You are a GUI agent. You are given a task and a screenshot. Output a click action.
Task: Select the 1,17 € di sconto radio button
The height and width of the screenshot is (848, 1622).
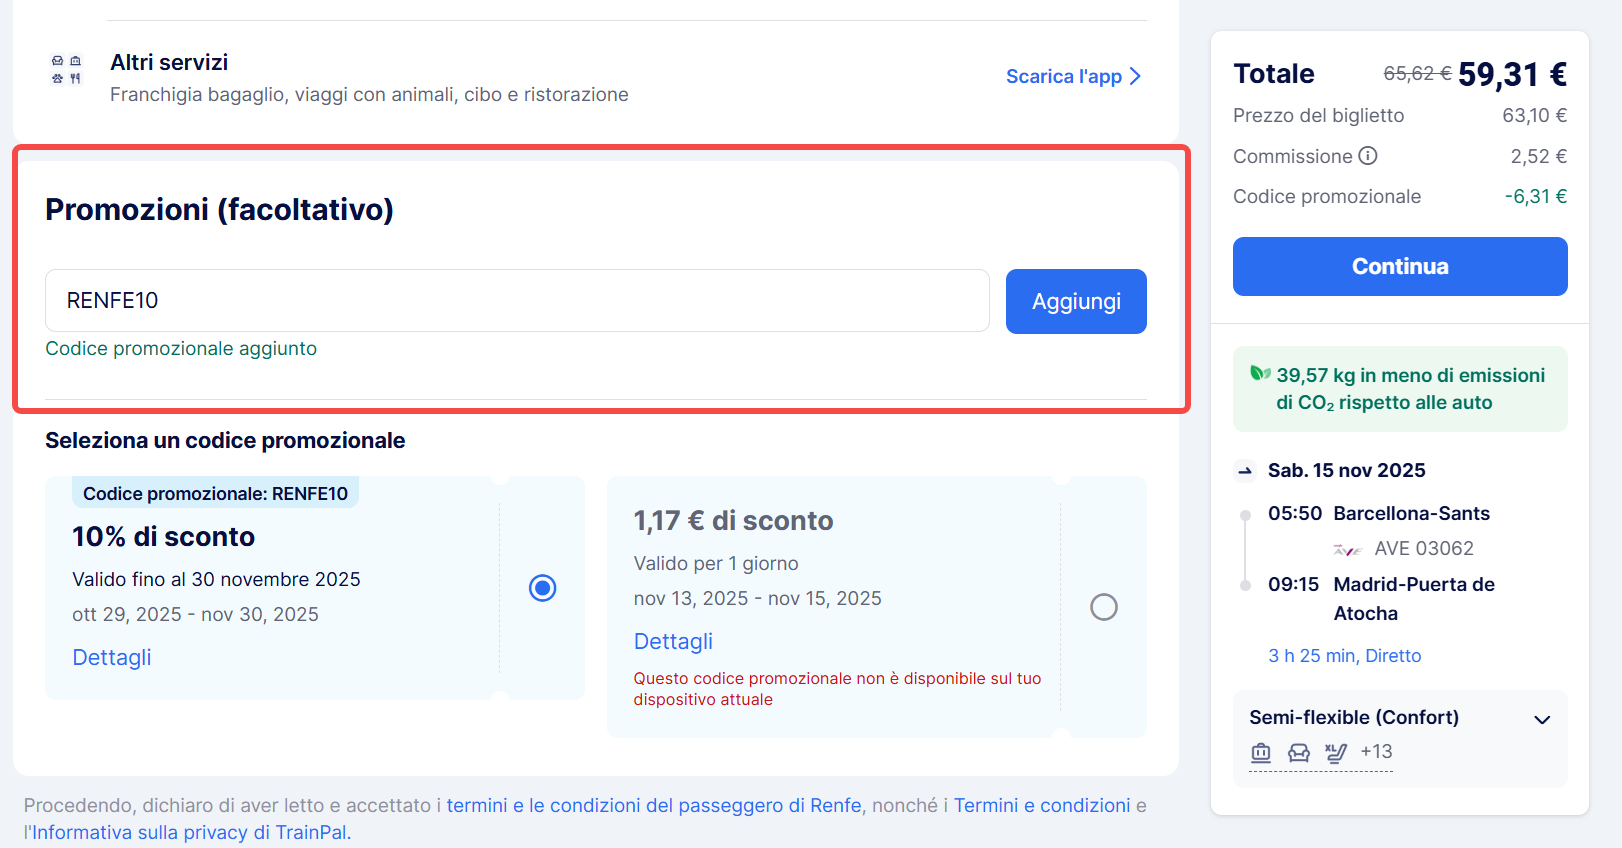1104,607
